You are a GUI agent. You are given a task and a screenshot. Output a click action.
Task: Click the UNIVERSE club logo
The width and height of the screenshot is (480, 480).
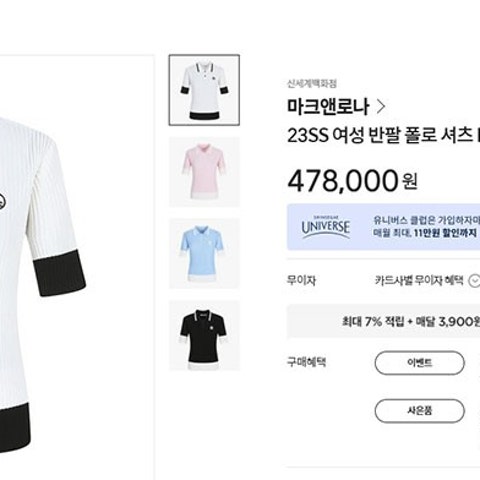326,227
